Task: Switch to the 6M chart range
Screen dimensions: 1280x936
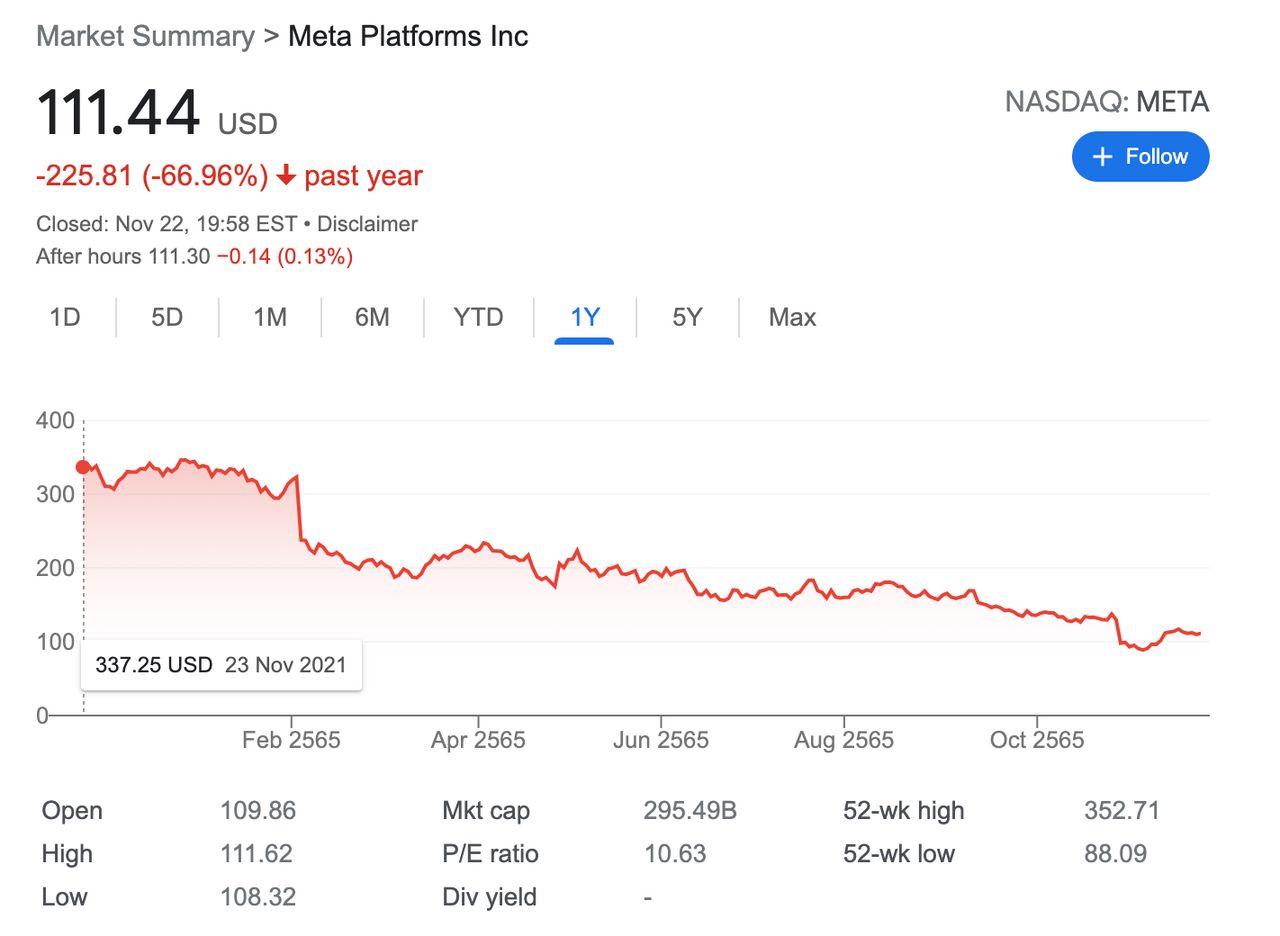Action: tap(372, 318)
